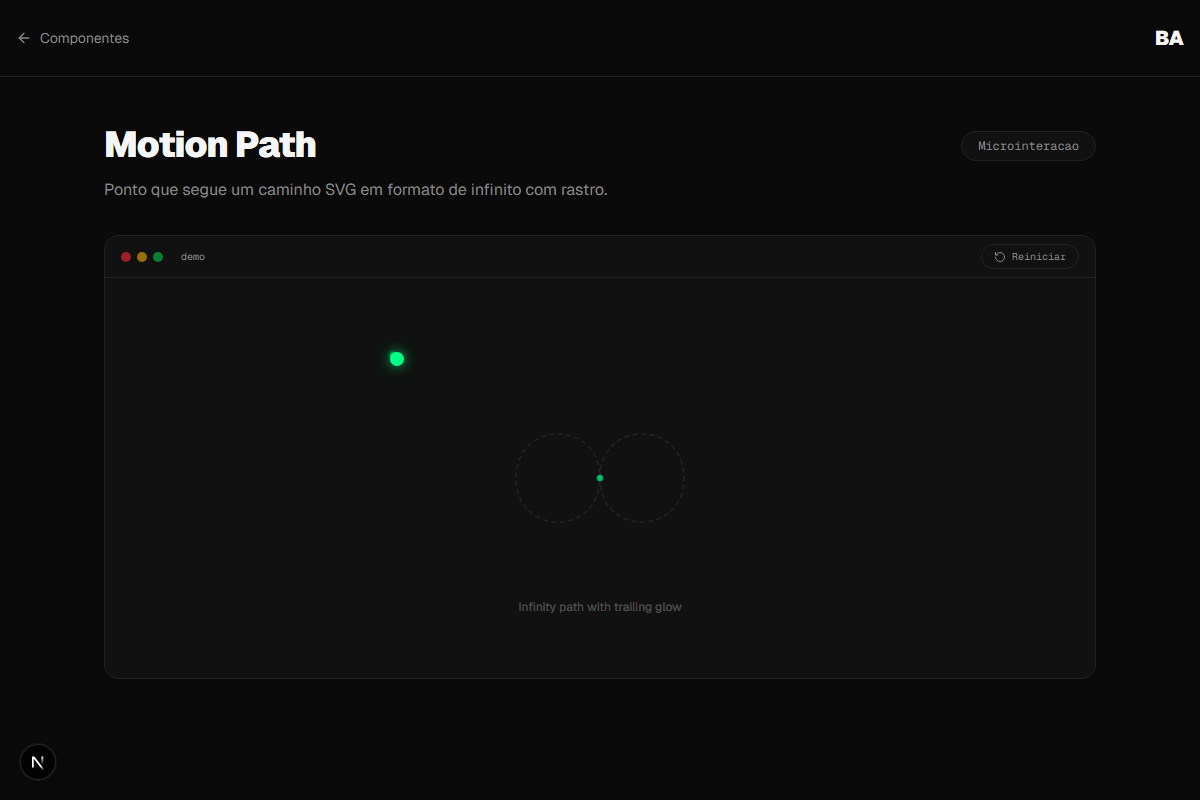Screen dimensions: 1200x800
Task: Click the BA logo in the header
Action: [x=1168, y=39]
